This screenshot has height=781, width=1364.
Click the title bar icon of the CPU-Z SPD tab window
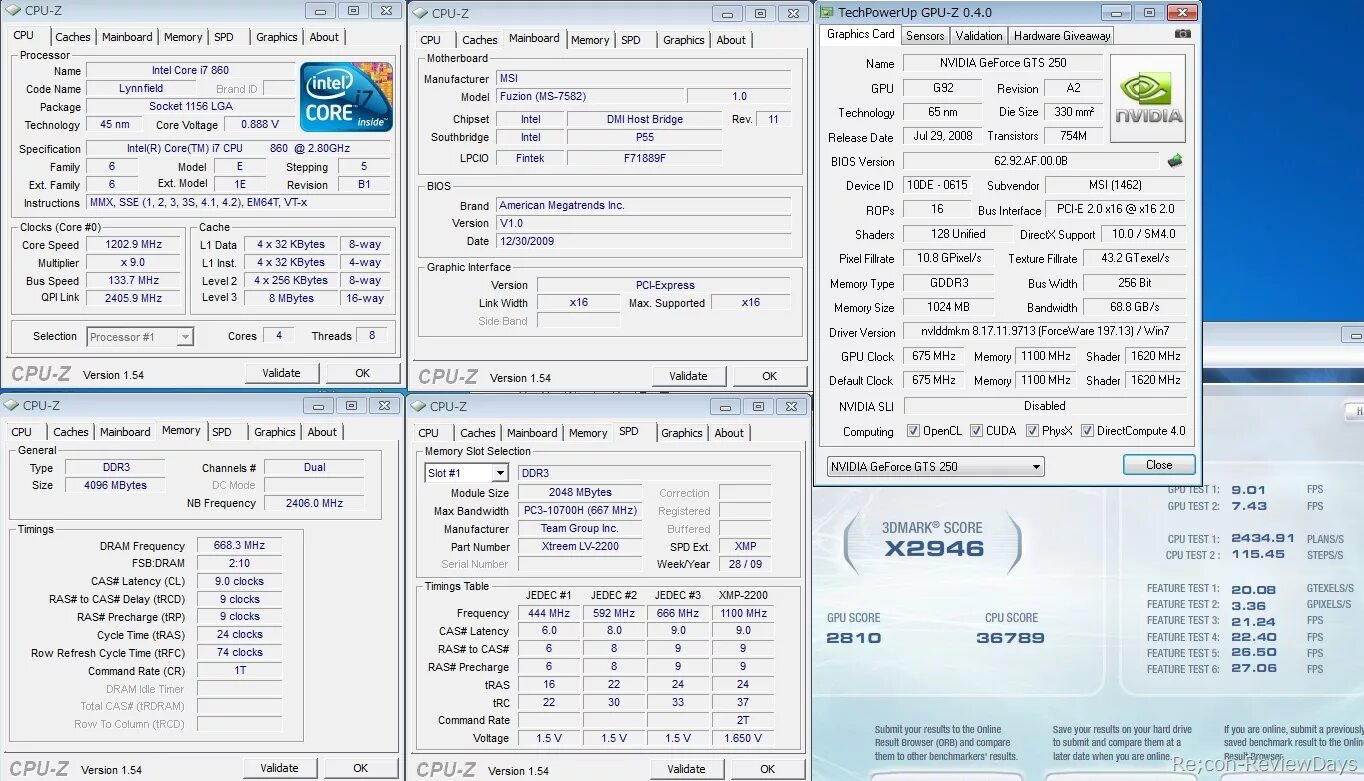coord(419,406)
